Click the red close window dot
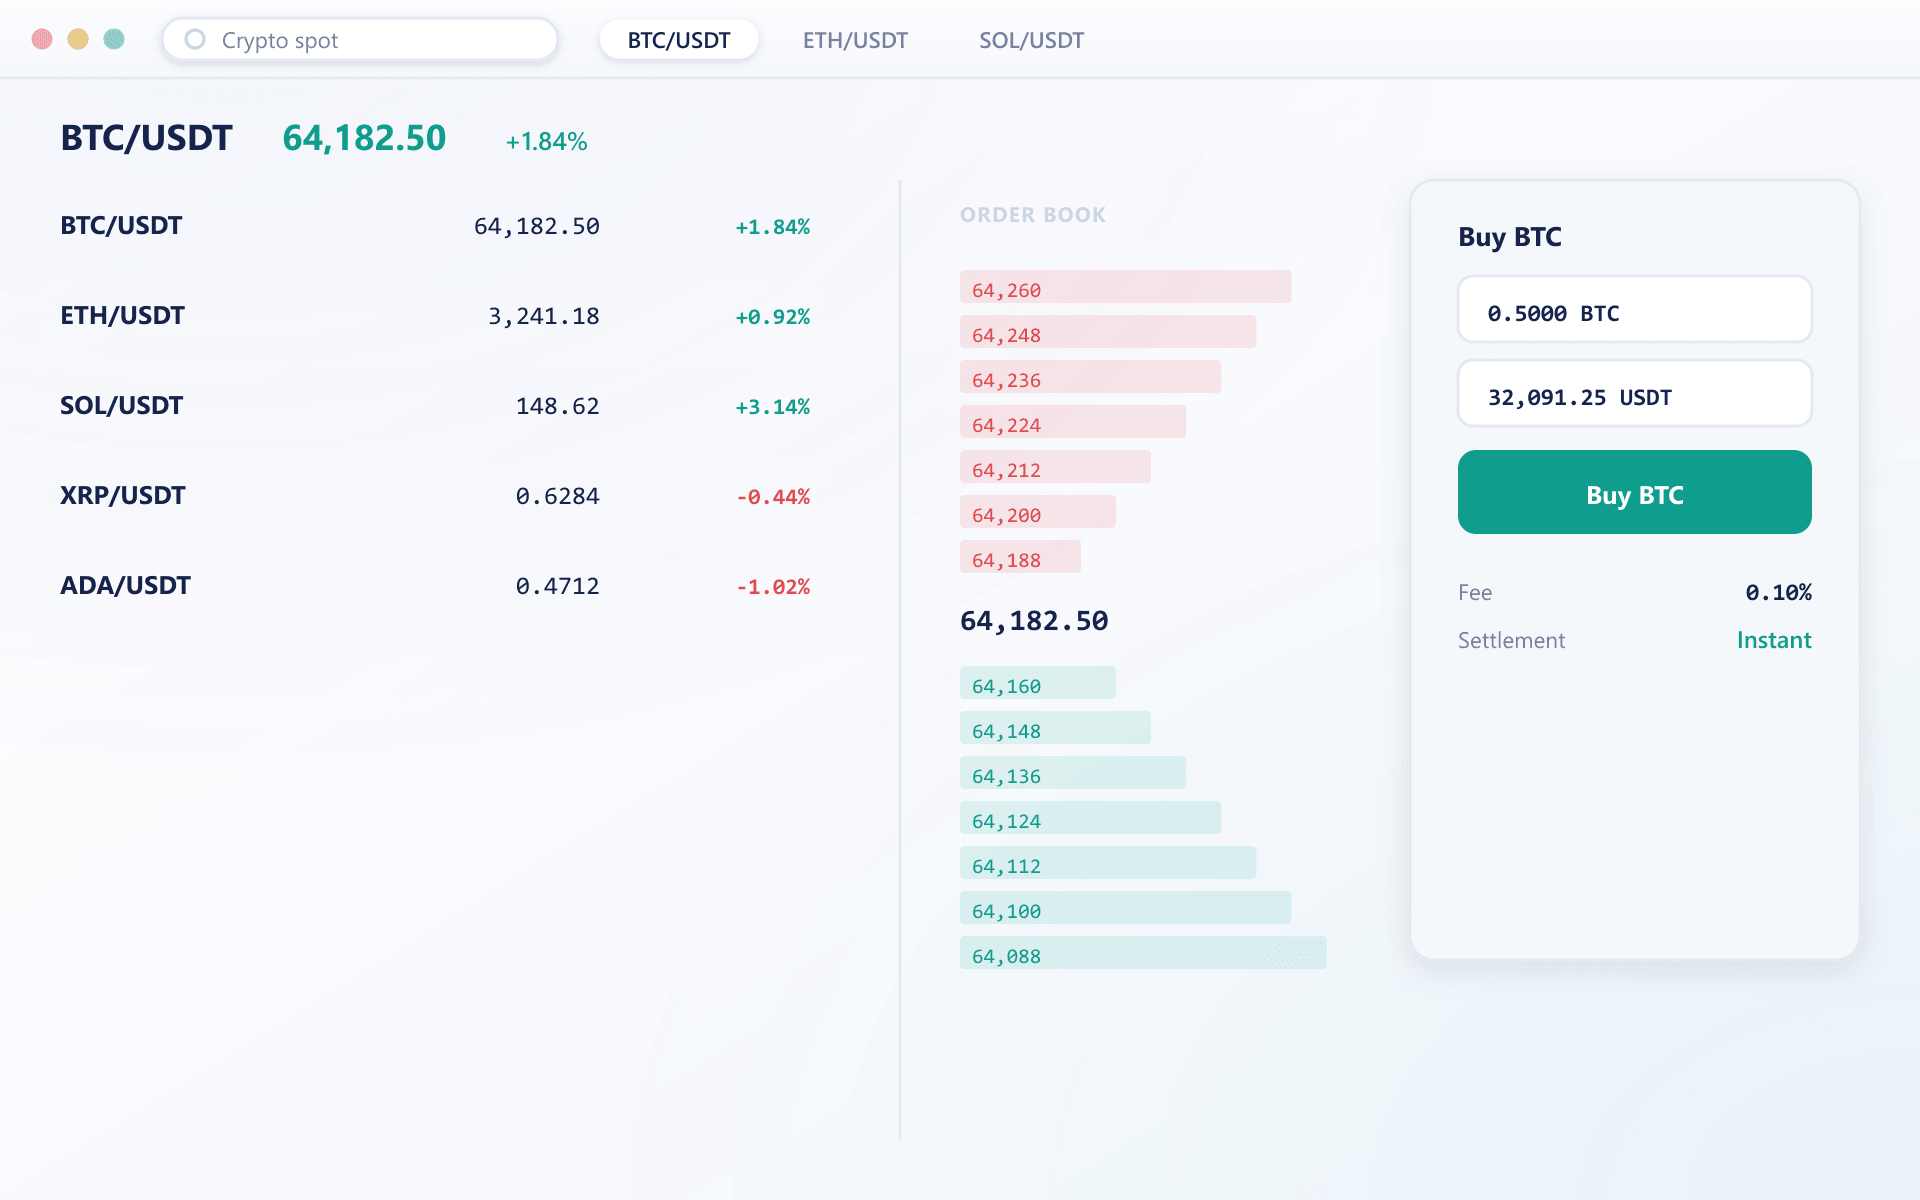 click(x=42, y=39)
